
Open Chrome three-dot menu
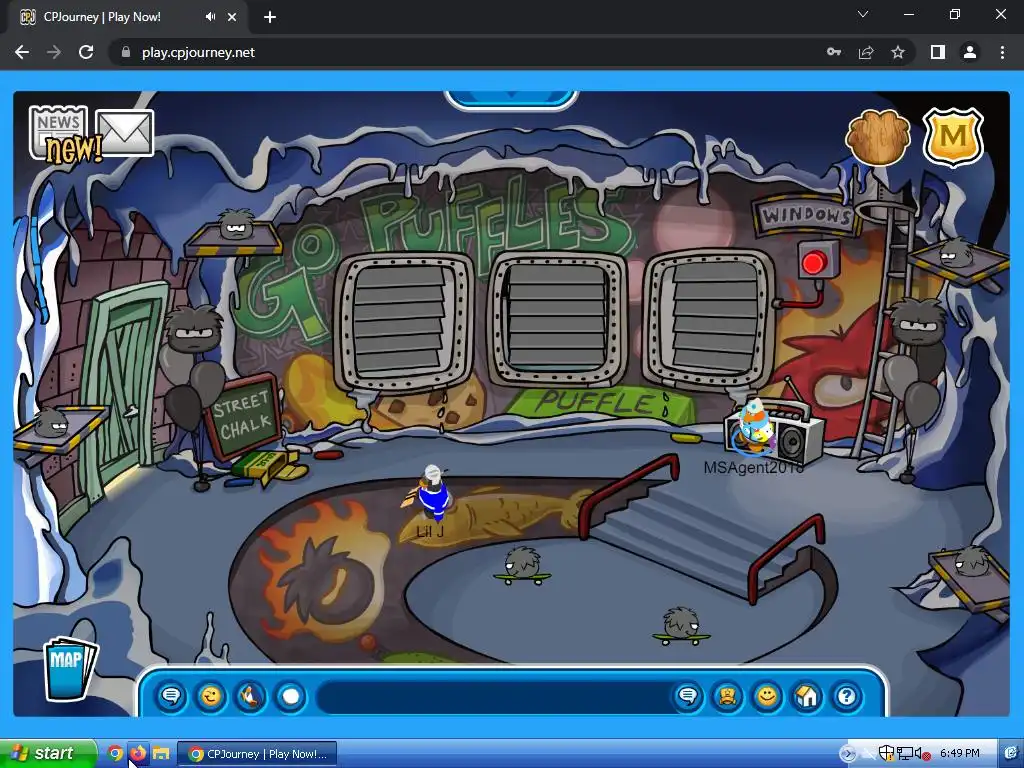tap(1002, 52)
